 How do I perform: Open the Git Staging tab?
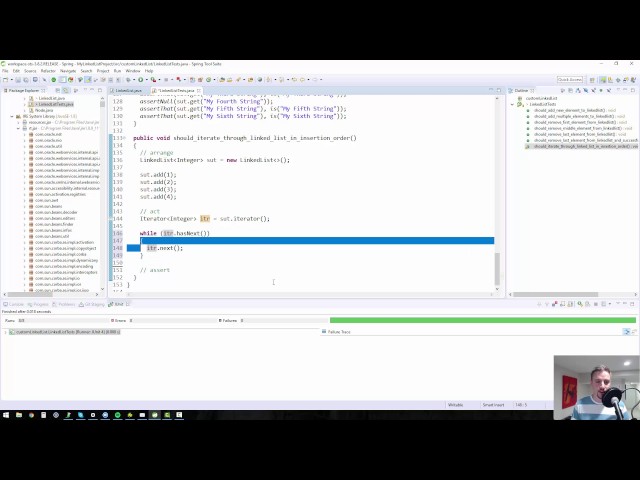[92, 304]
